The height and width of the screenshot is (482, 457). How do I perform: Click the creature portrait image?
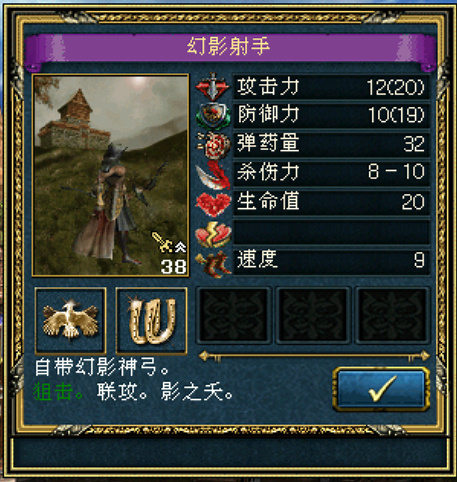pos(110,175)
